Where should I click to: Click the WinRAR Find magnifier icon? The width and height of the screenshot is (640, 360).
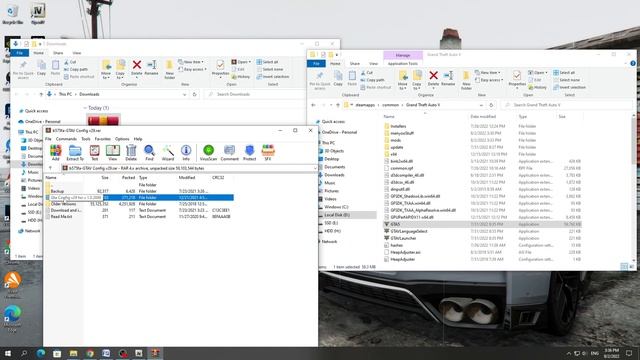click(149, 152)
